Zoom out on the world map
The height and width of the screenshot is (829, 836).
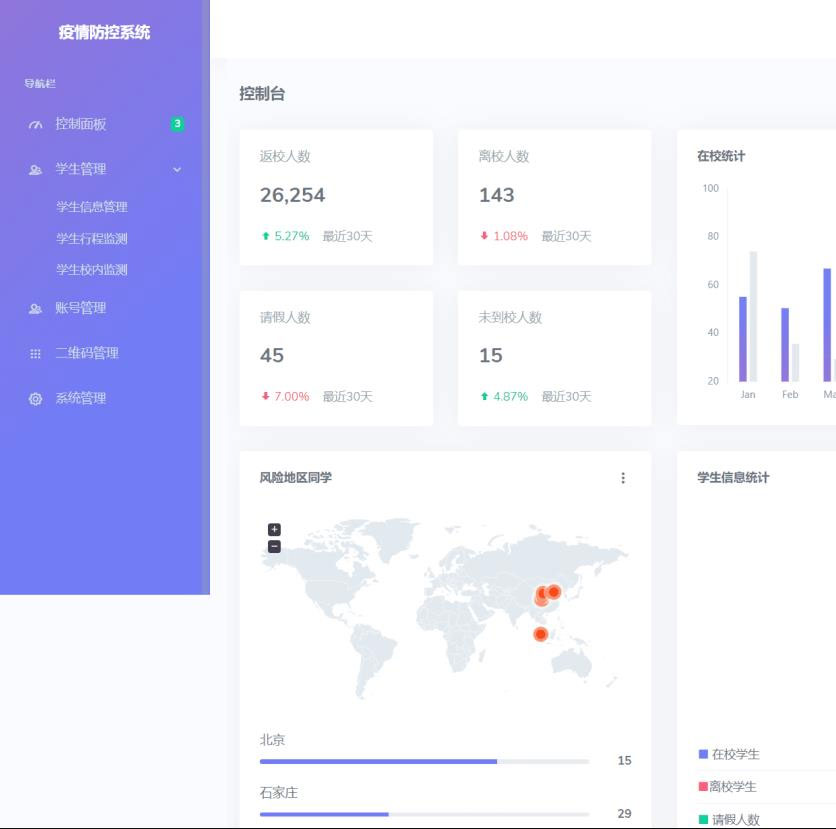(x=274, y=546)
